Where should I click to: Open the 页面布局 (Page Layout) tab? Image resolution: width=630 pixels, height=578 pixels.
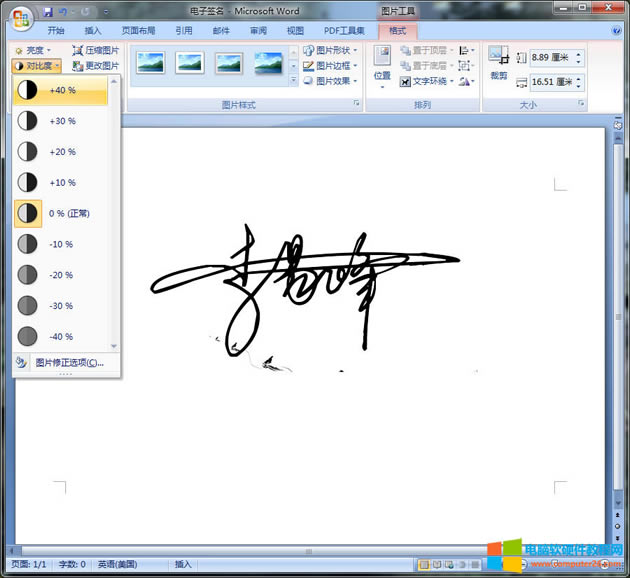(138, 31)
